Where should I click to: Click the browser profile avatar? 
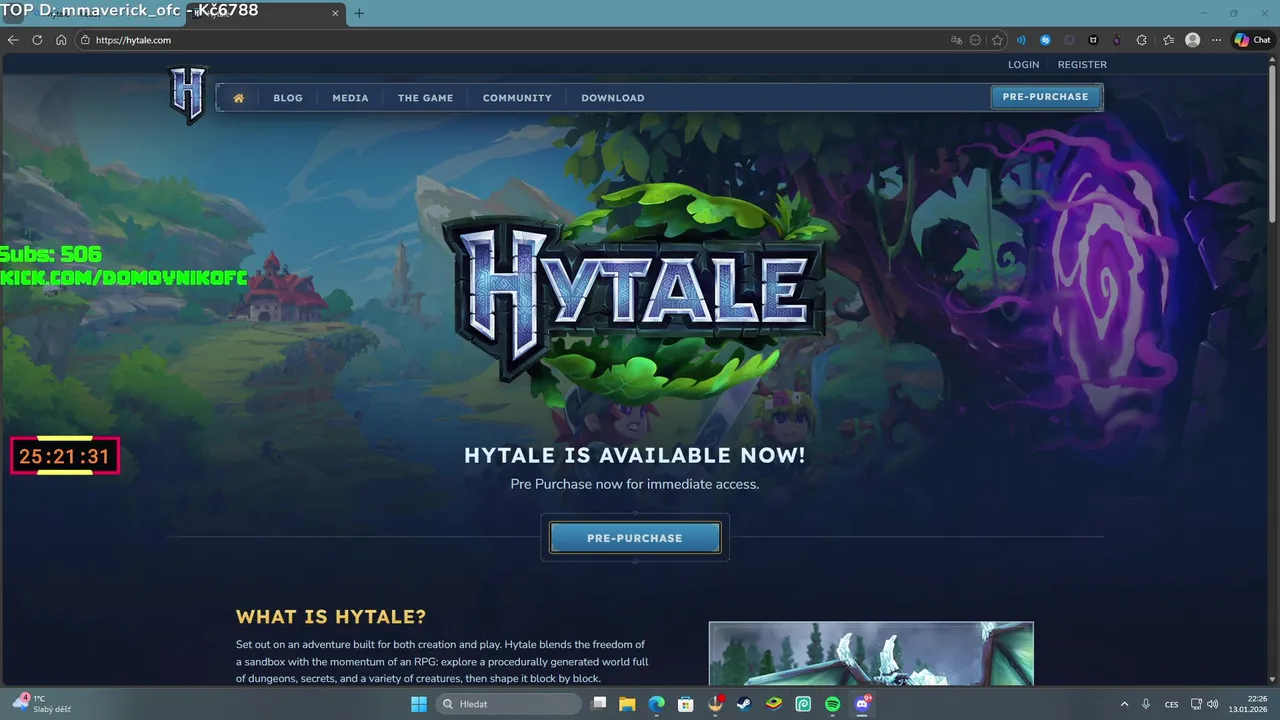pyautogui.click(x=1192, y=40)
